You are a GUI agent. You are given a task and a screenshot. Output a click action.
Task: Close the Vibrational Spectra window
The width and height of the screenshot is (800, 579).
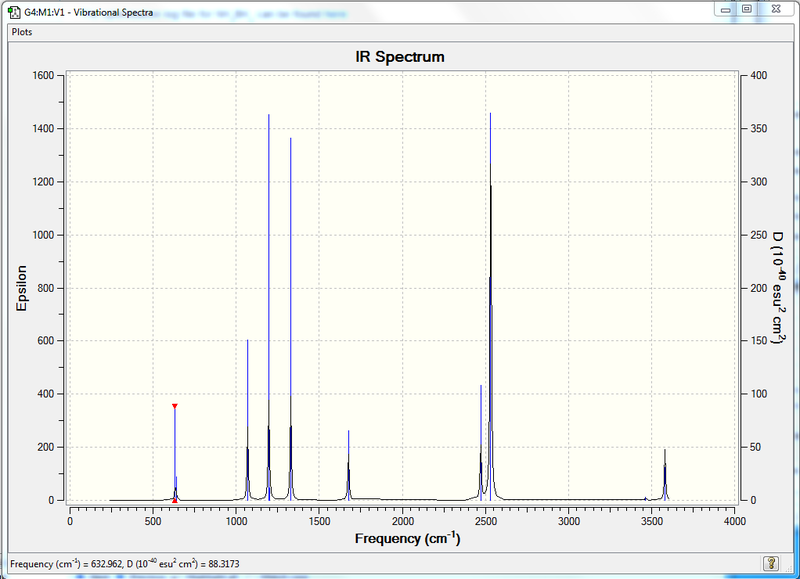776,9
